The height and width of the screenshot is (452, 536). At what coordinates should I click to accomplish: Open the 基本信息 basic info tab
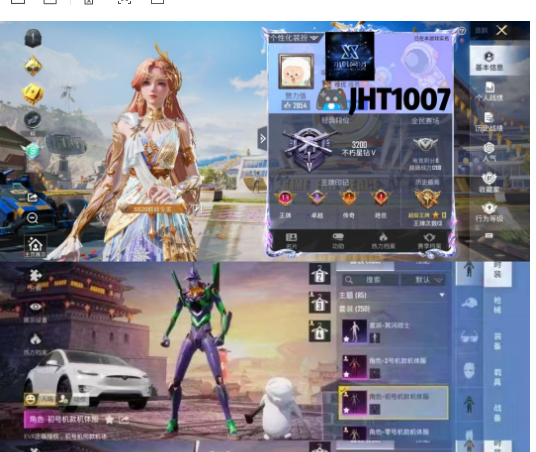(x=489, y=61)
